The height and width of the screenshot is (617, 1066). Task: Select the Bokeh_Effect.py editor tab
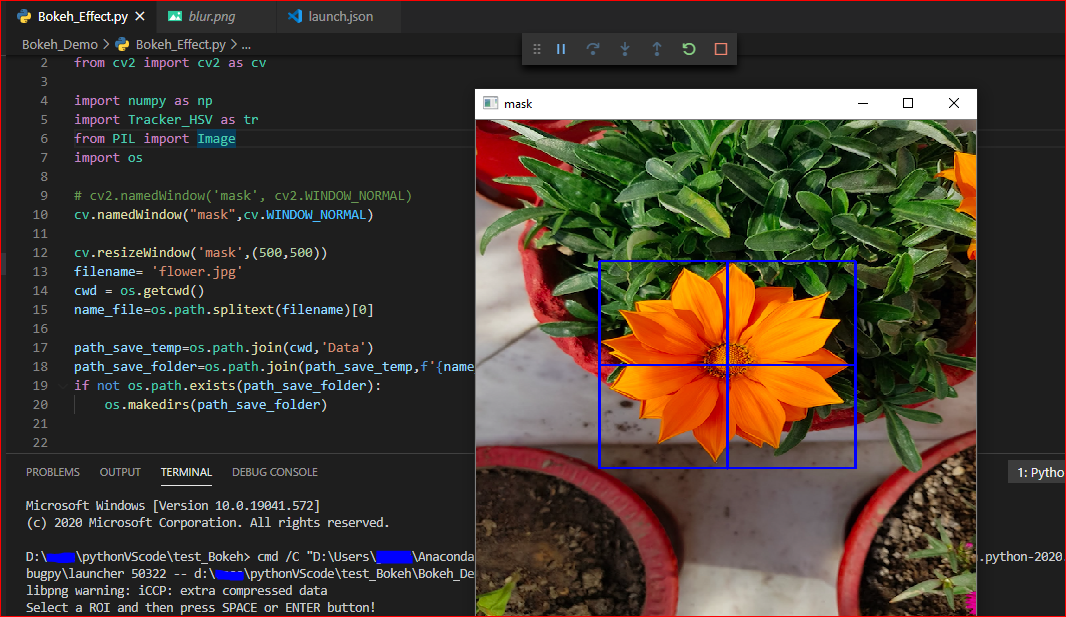click(x=82, y=16)
